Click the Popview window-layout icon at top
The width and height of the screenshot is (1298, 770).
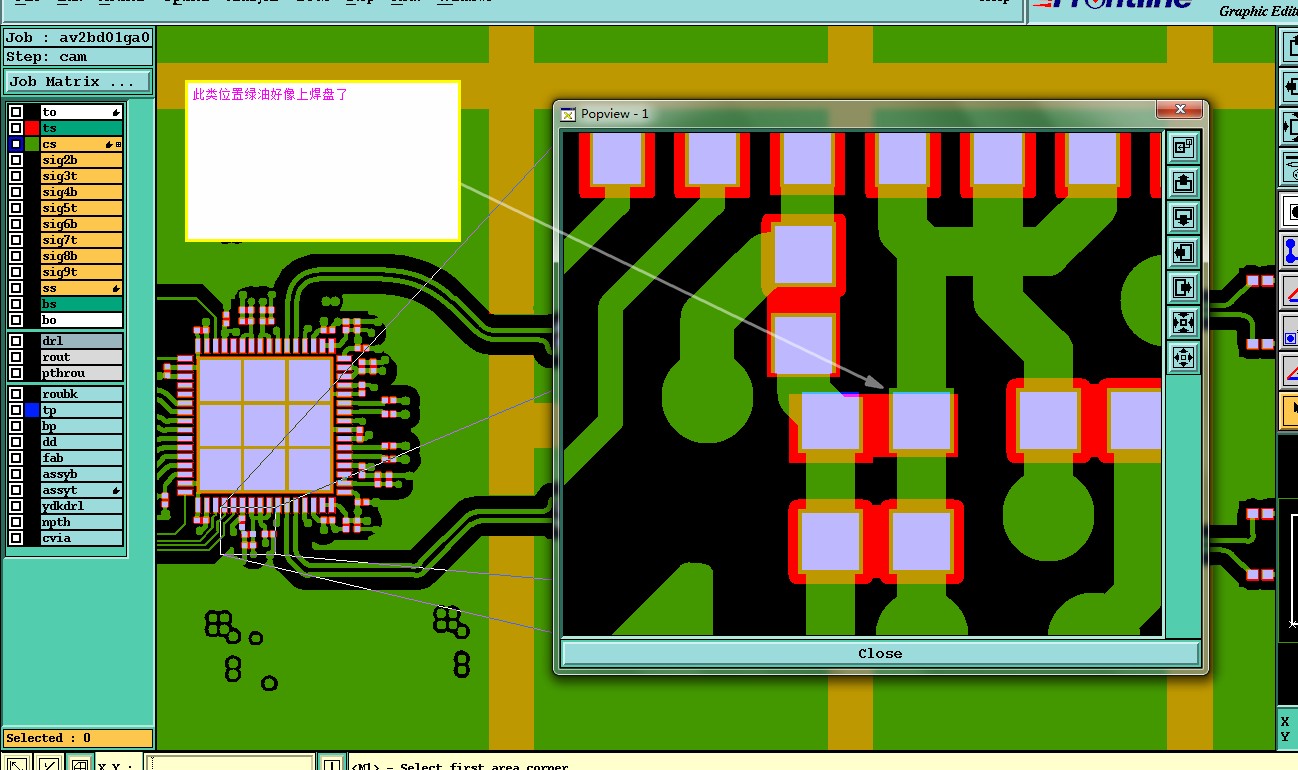(1183, 148)
